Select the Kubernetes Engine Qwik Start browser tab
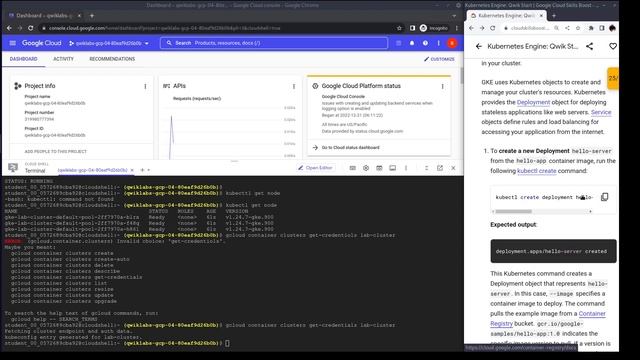 (506, 16)
